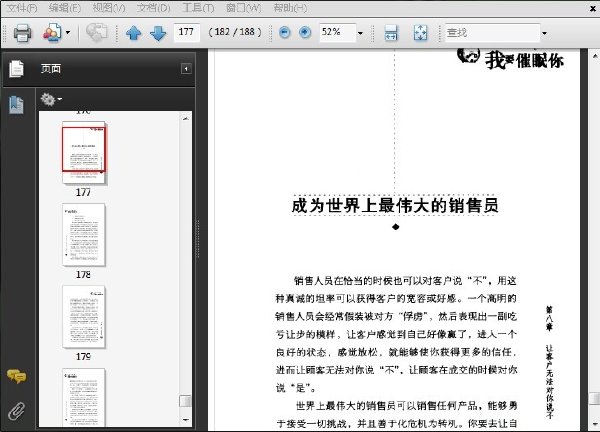Select page 177 thumbnail
The height and width of the screenshot is (432, 600).
click(84, 153)
